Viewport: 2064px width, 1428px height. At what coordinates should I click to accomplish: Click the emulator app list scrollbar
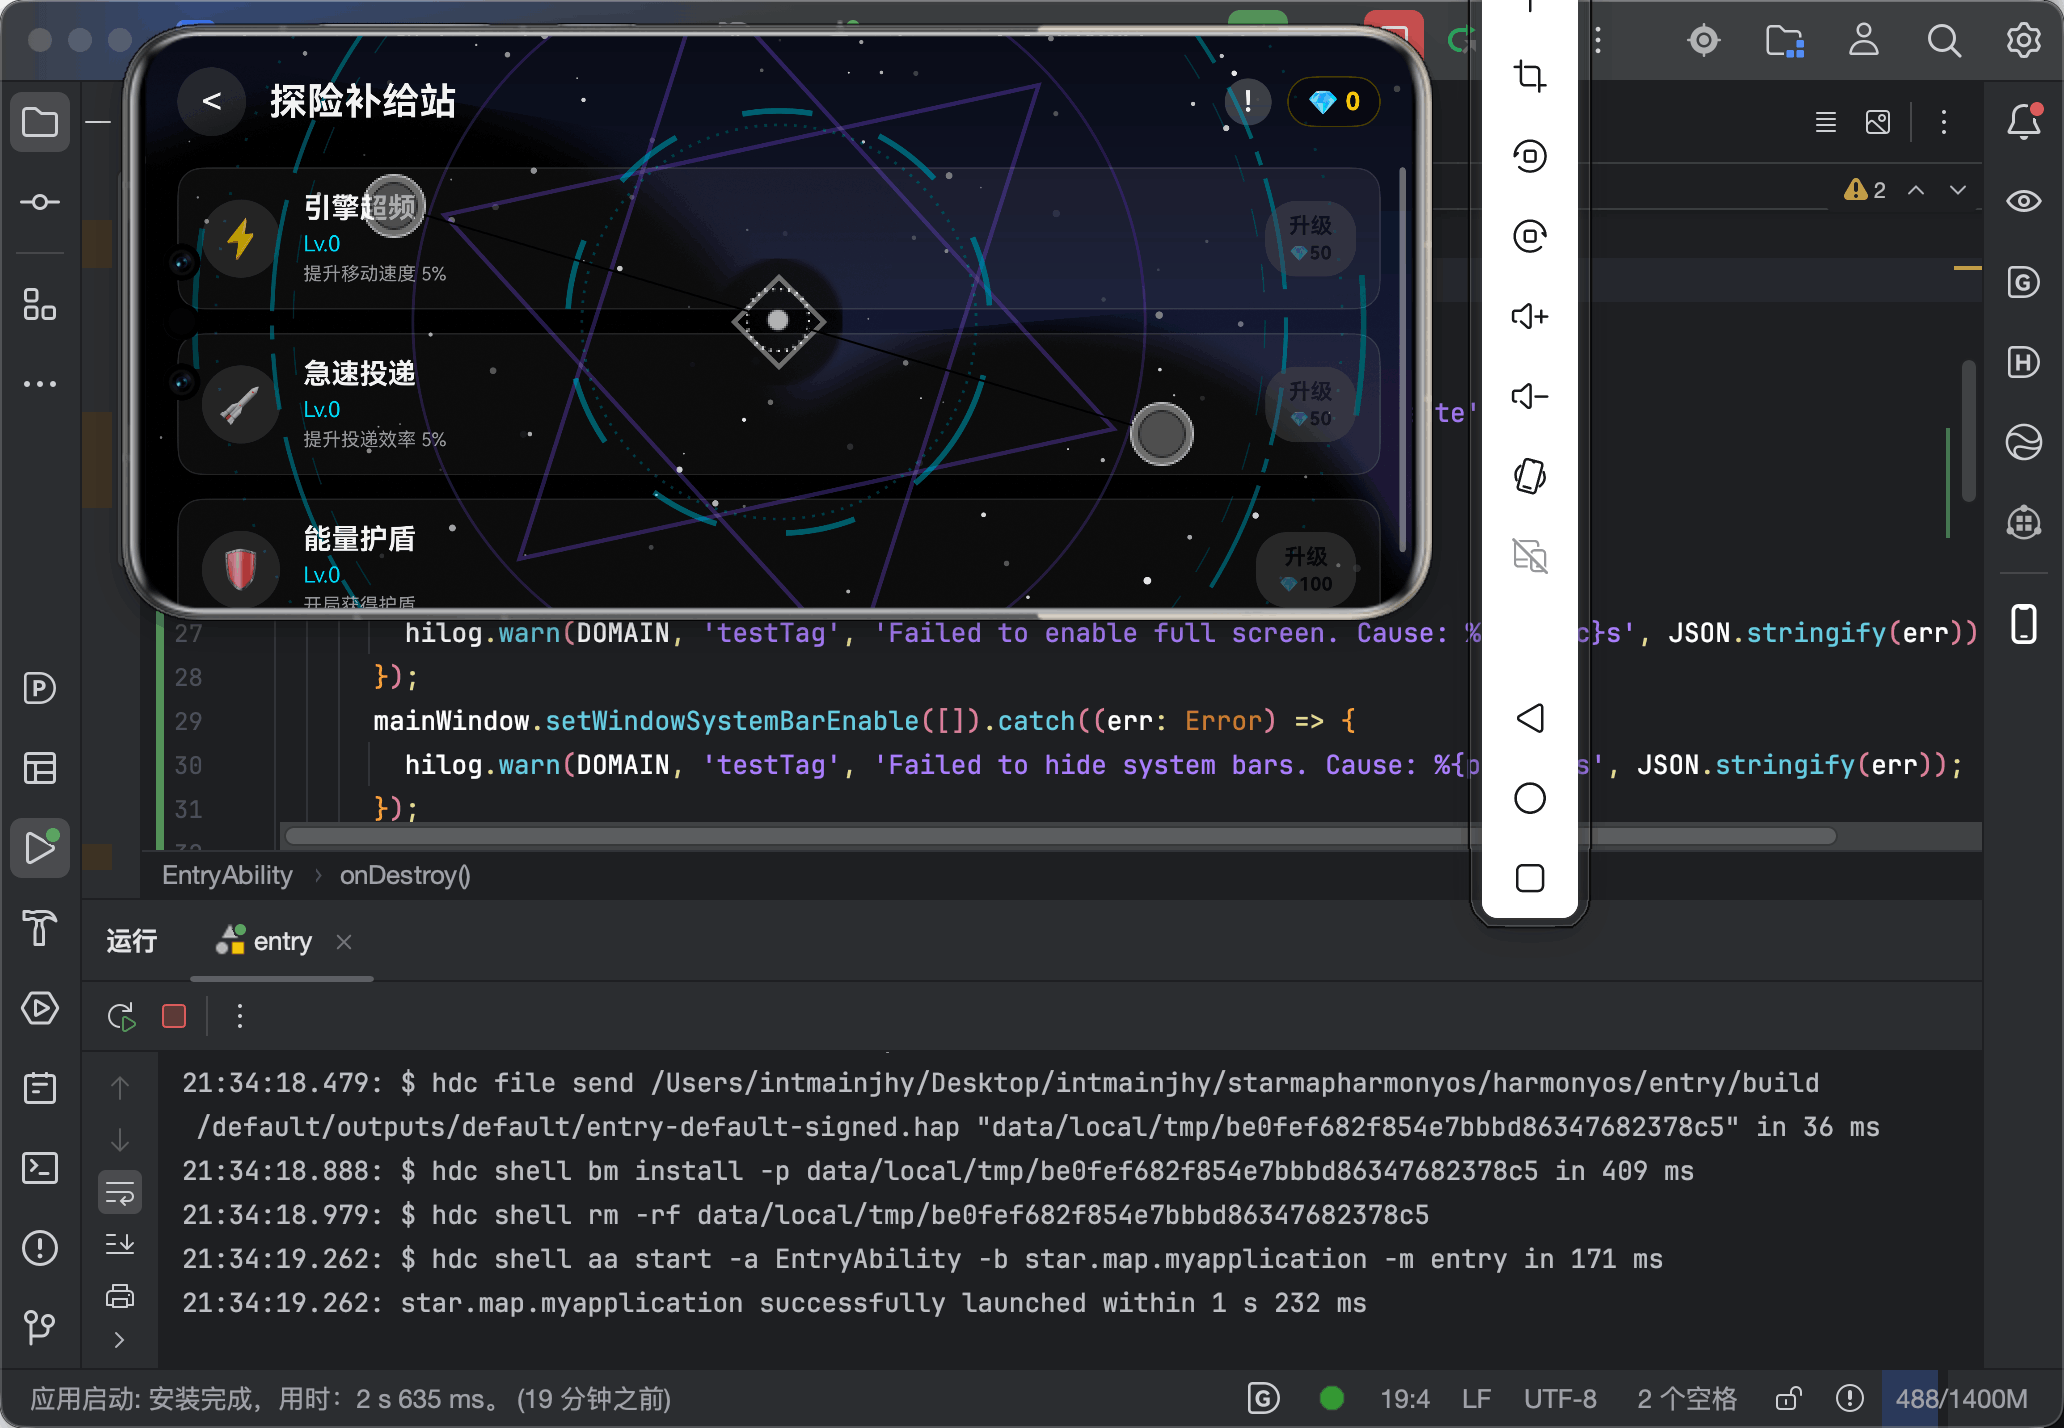point(1402,360)
